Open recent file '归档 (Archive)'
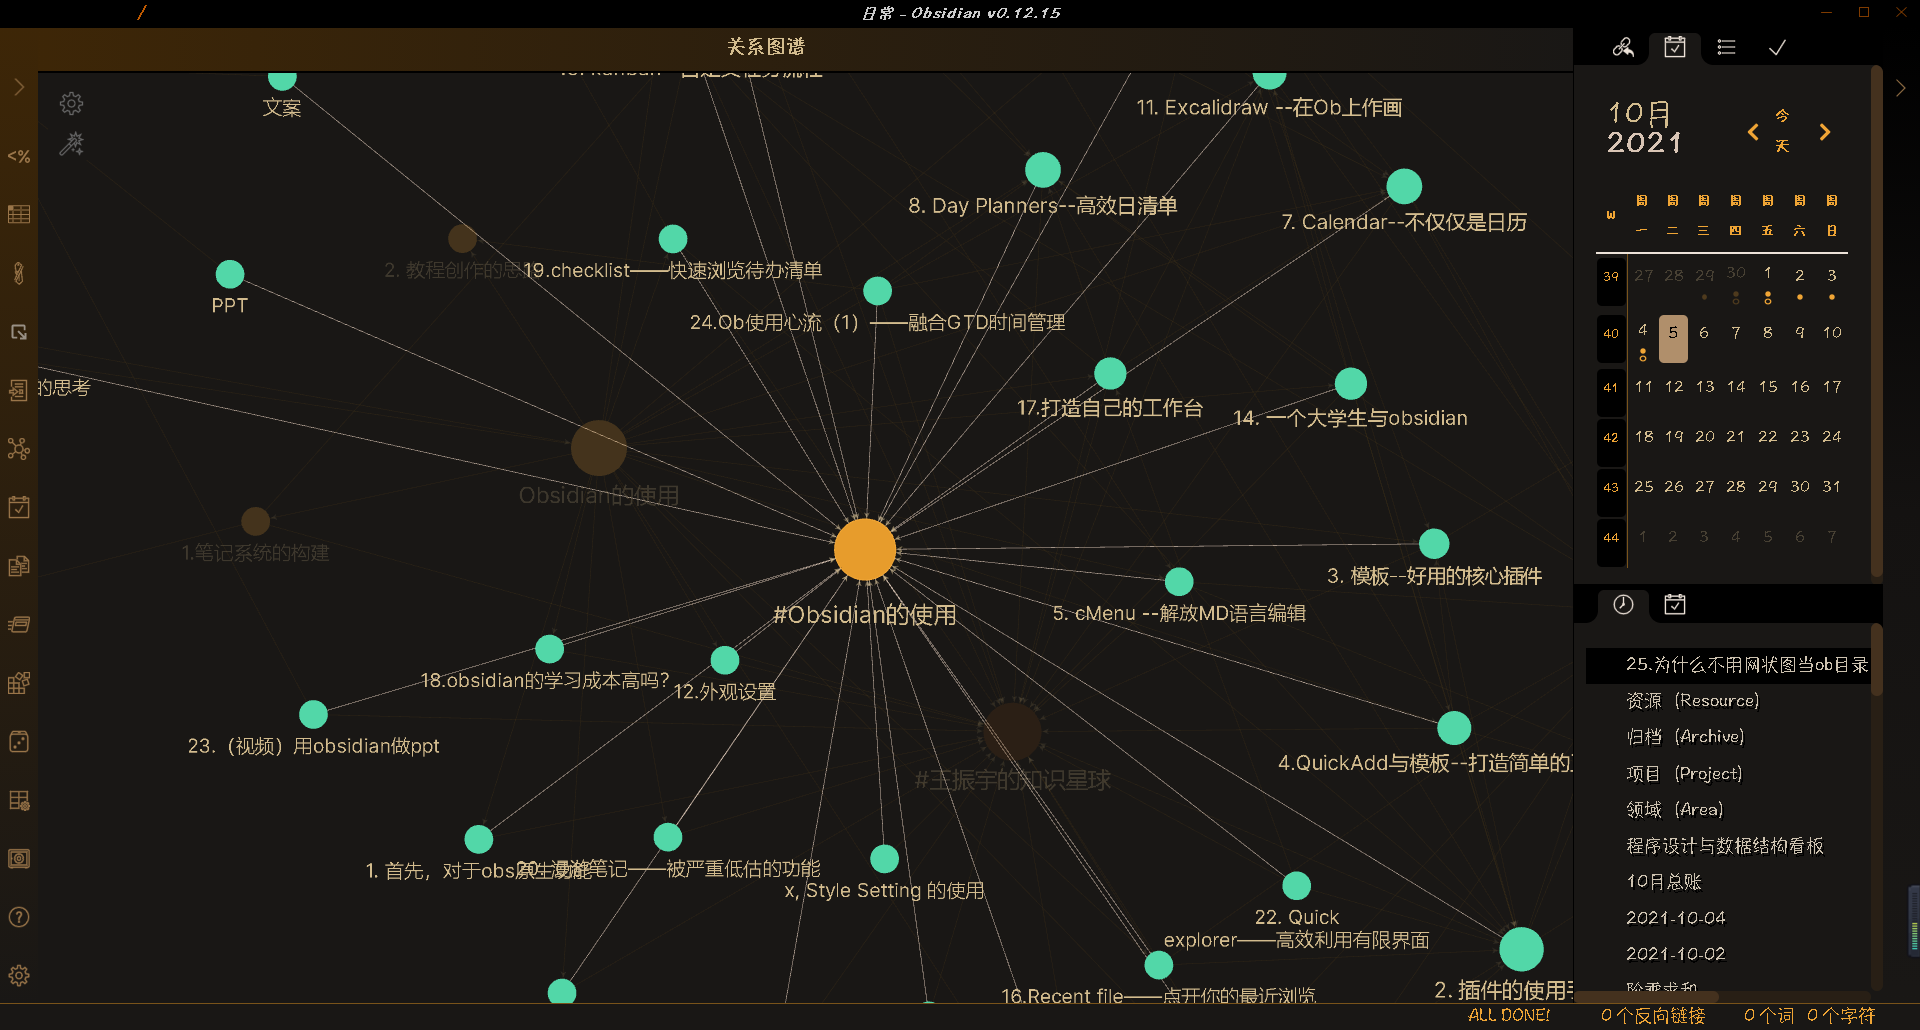The width and height of the screenshot is (1920, 1030). 1728,737
